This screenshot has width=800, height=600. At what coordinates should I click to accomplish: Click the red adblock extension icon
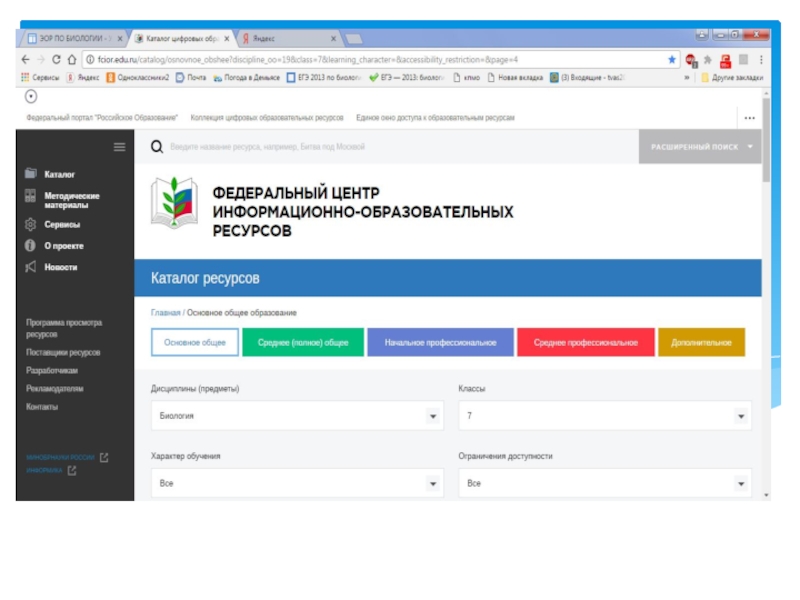(691, 61)
